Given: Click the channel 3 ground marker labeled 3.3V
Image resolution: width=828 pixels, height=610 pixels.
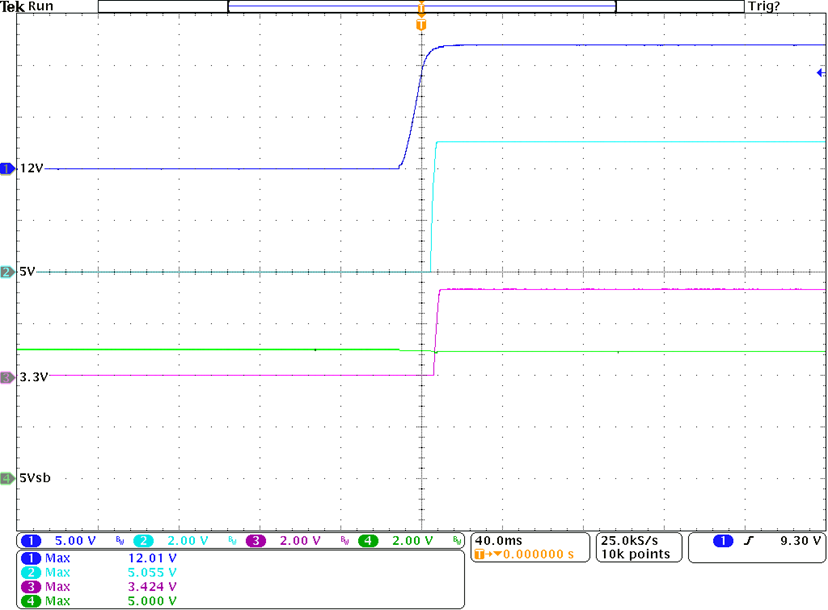Looking at the screenshot, I should 7,378.
